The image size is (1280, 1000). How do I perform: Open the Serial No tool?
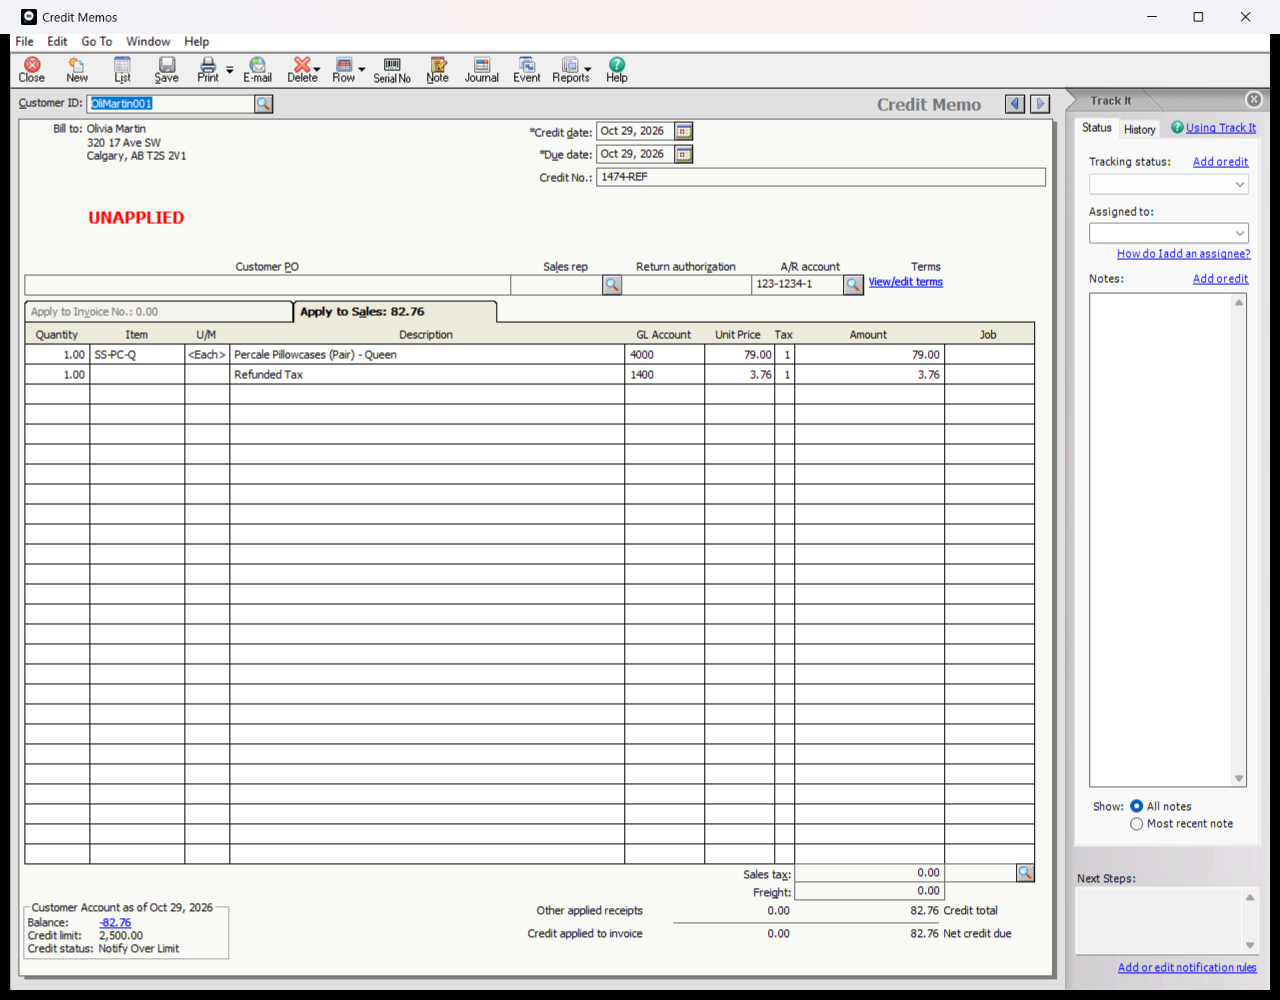(x=392, y=70)
